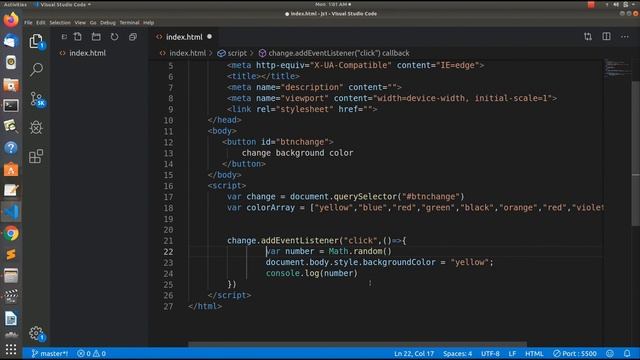Collapse all folders in explorer icon
The width and height of the screenshot is (640, 360).
(133, 37)
